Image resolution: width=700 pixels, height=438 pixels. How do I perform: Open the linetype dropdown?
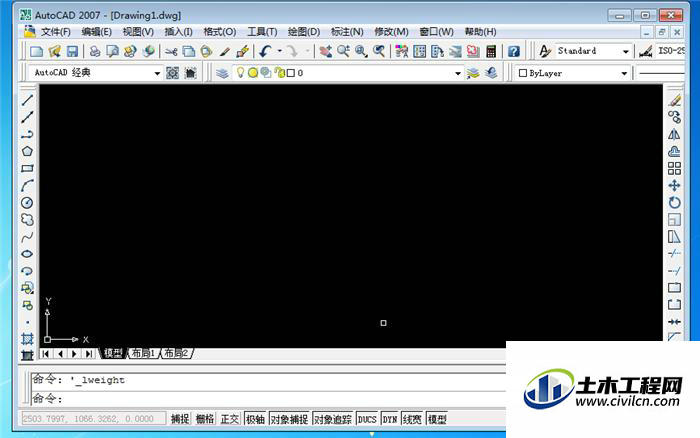[x=661, y=73]
